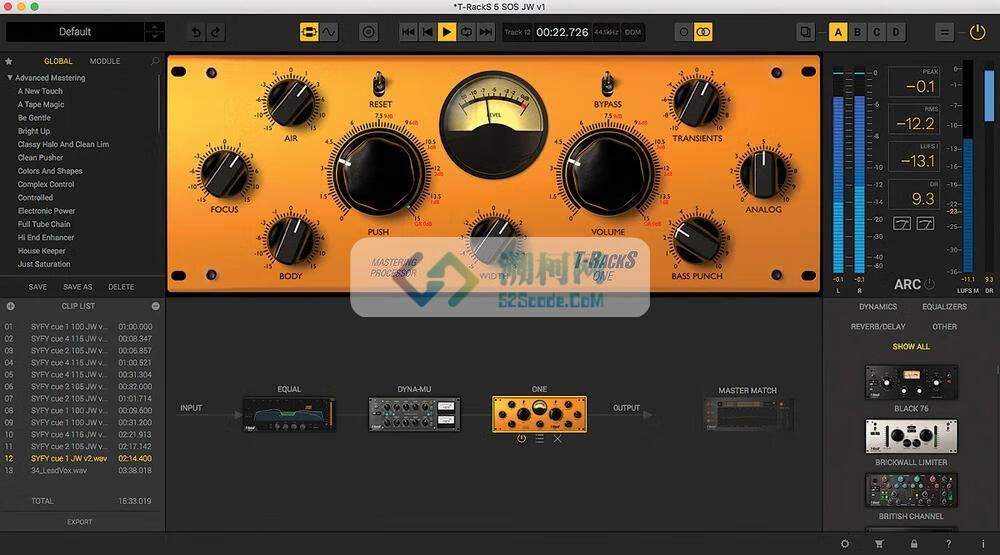Choose the BLACK 76 module thumbnail
Viewport: 1000px width, 555px height.
tap(911, 382)
